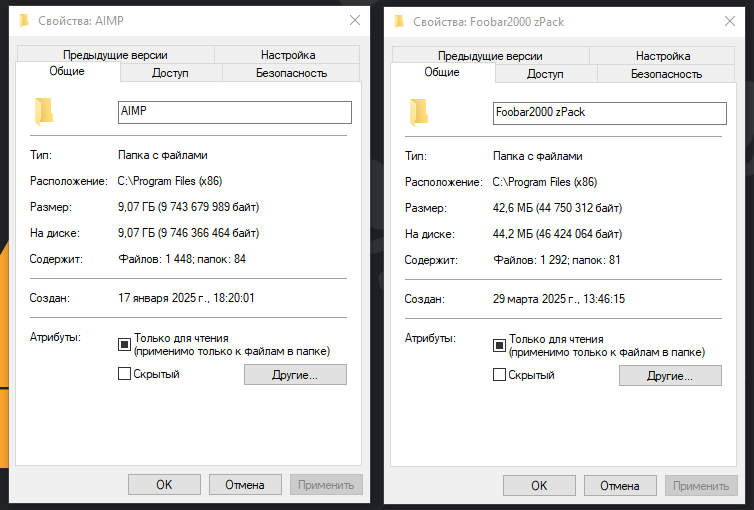Click the folder icon in AIMP title bar
Screen dimensions: 754x510
[x=24, y=20]
